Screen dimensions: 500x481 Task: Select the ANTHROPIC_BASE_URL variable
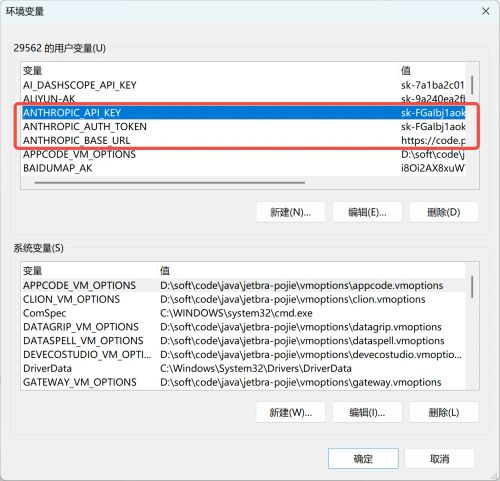244,140
